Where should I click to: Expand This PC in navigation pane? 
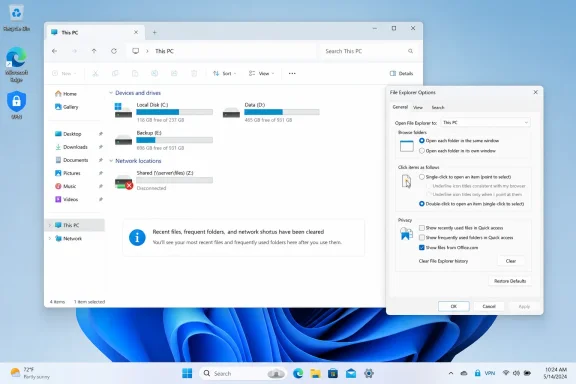coord(50,225)
